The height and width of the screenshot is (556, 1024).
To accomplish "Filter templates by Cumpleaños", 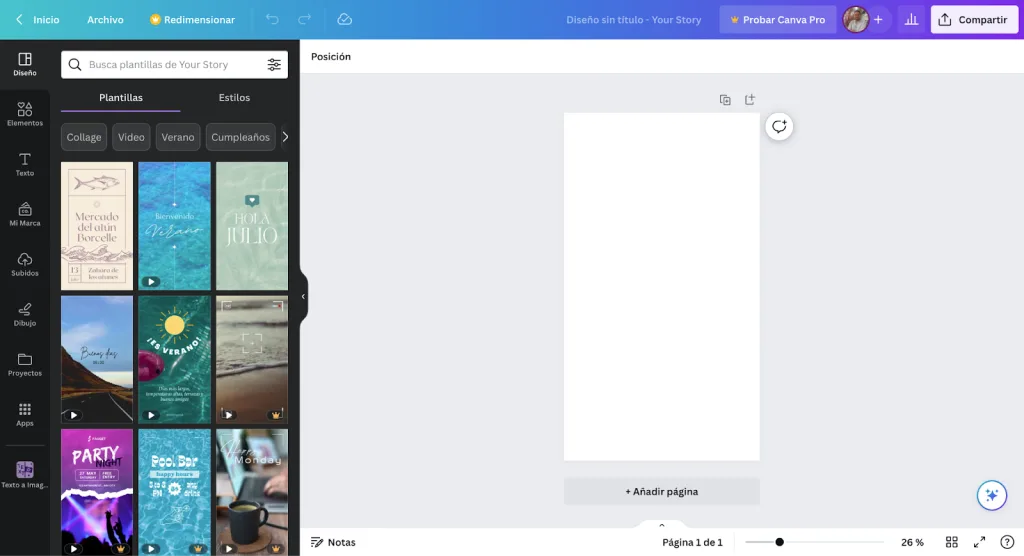I will pyautogui.click(x=240, y=137).
